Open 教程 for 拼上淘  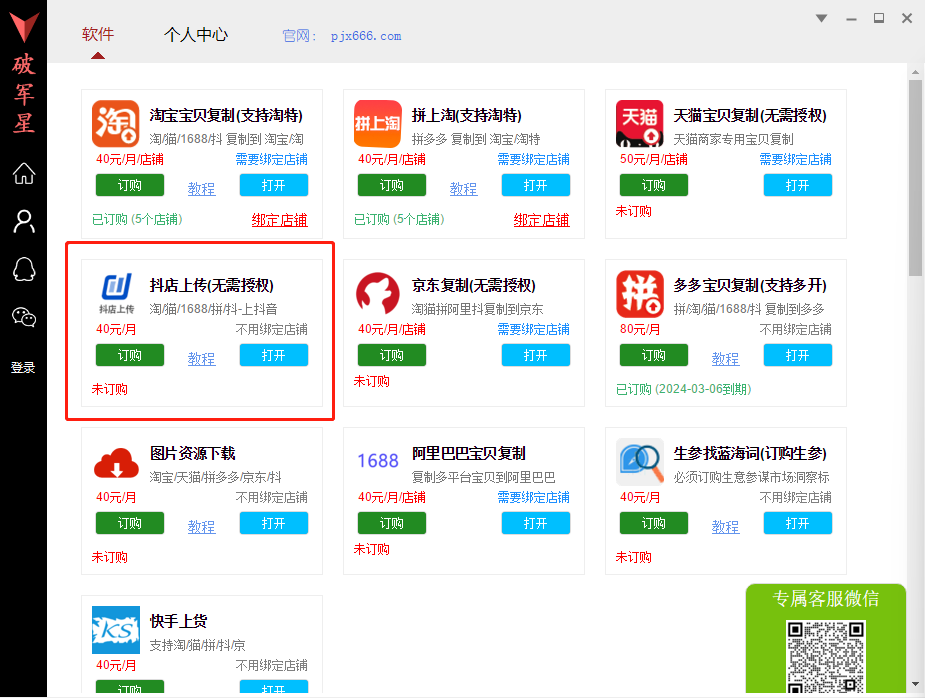[x=464, y=189]
